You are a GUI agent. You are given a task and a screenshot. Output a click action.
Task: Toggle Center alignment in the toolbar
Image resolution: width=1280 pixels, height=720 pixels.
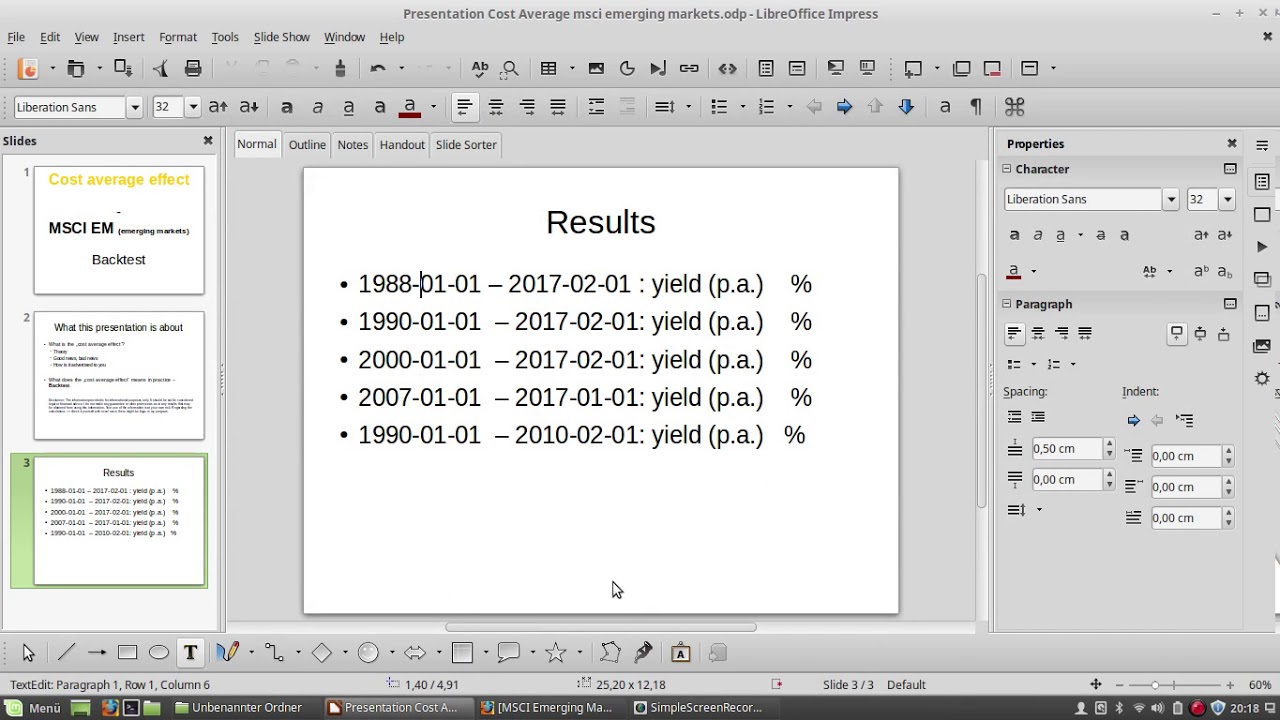496,107
